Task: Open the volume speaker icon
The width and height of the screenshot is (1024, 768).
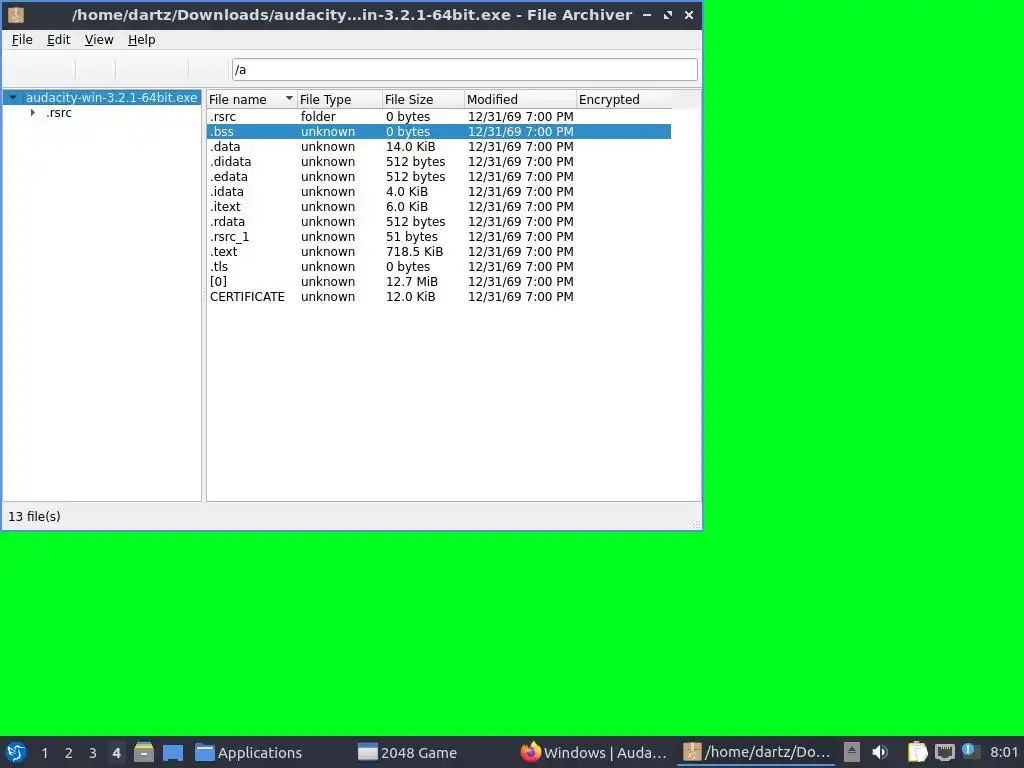Action: (880, 752)
